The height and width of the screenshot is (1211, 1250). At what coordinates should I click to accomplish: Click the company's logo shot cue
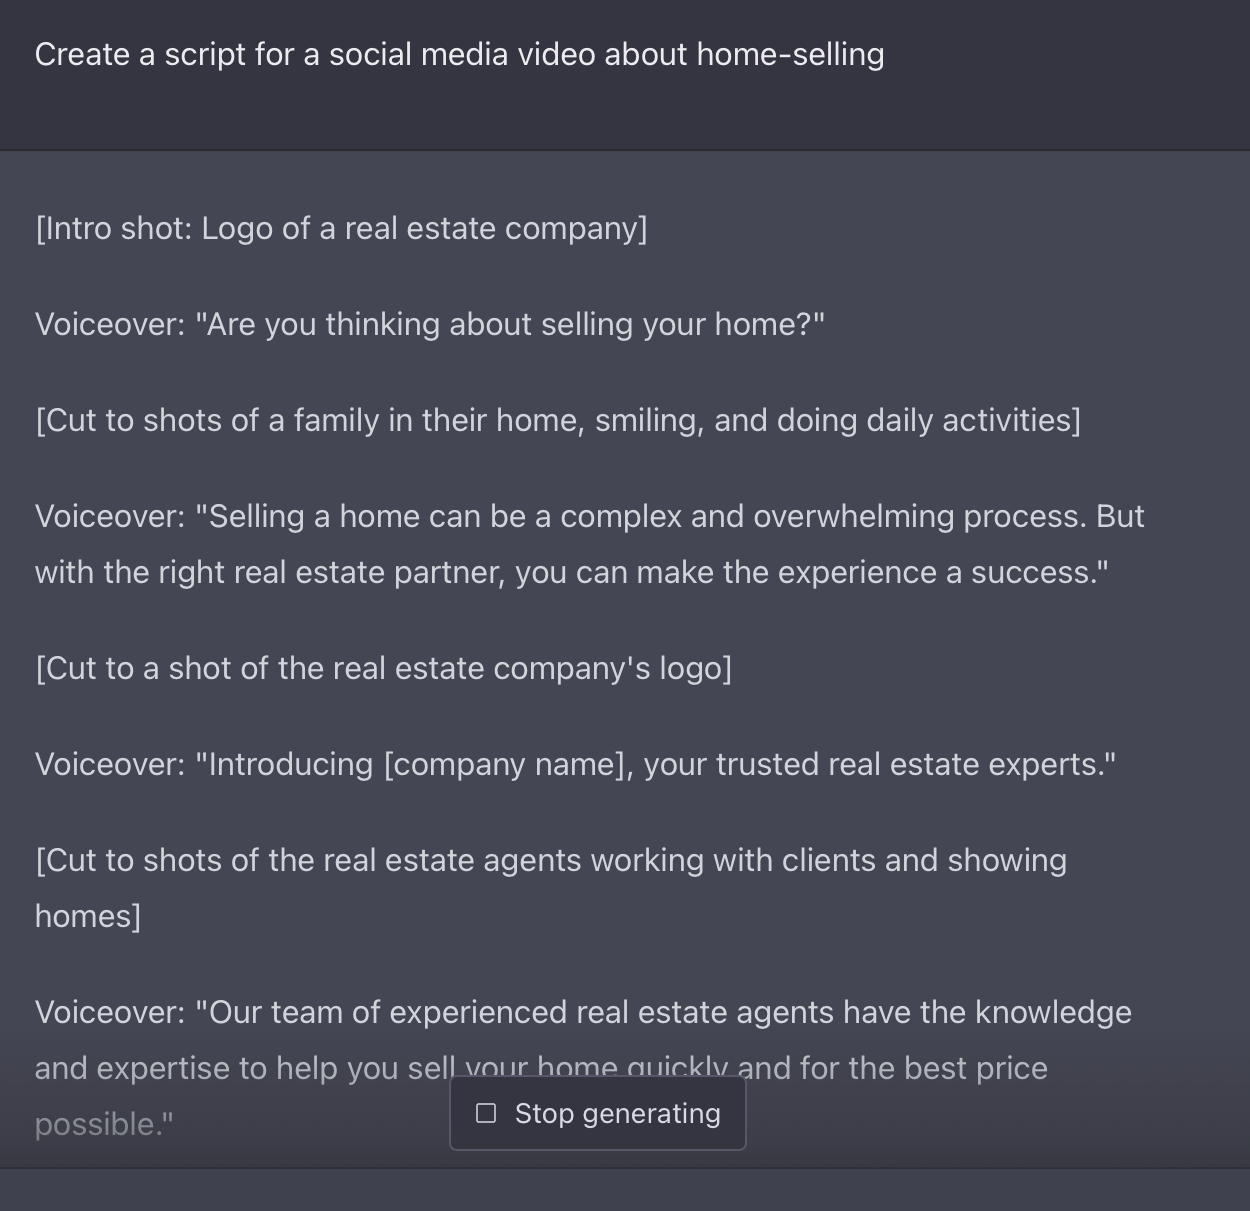(383, 668)
